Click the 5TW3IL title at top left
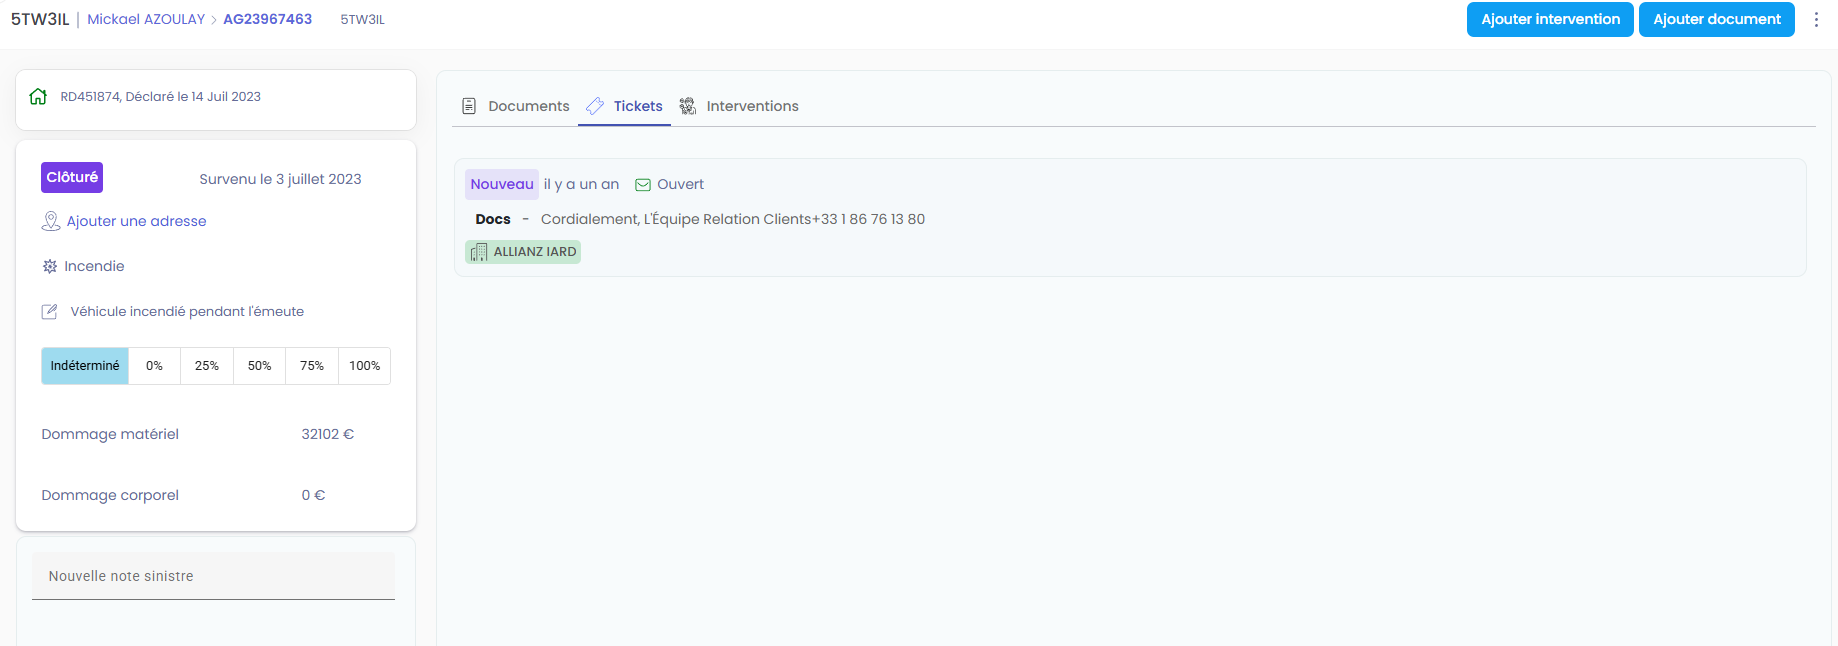 pyautogui.click(x=40, y=19)
